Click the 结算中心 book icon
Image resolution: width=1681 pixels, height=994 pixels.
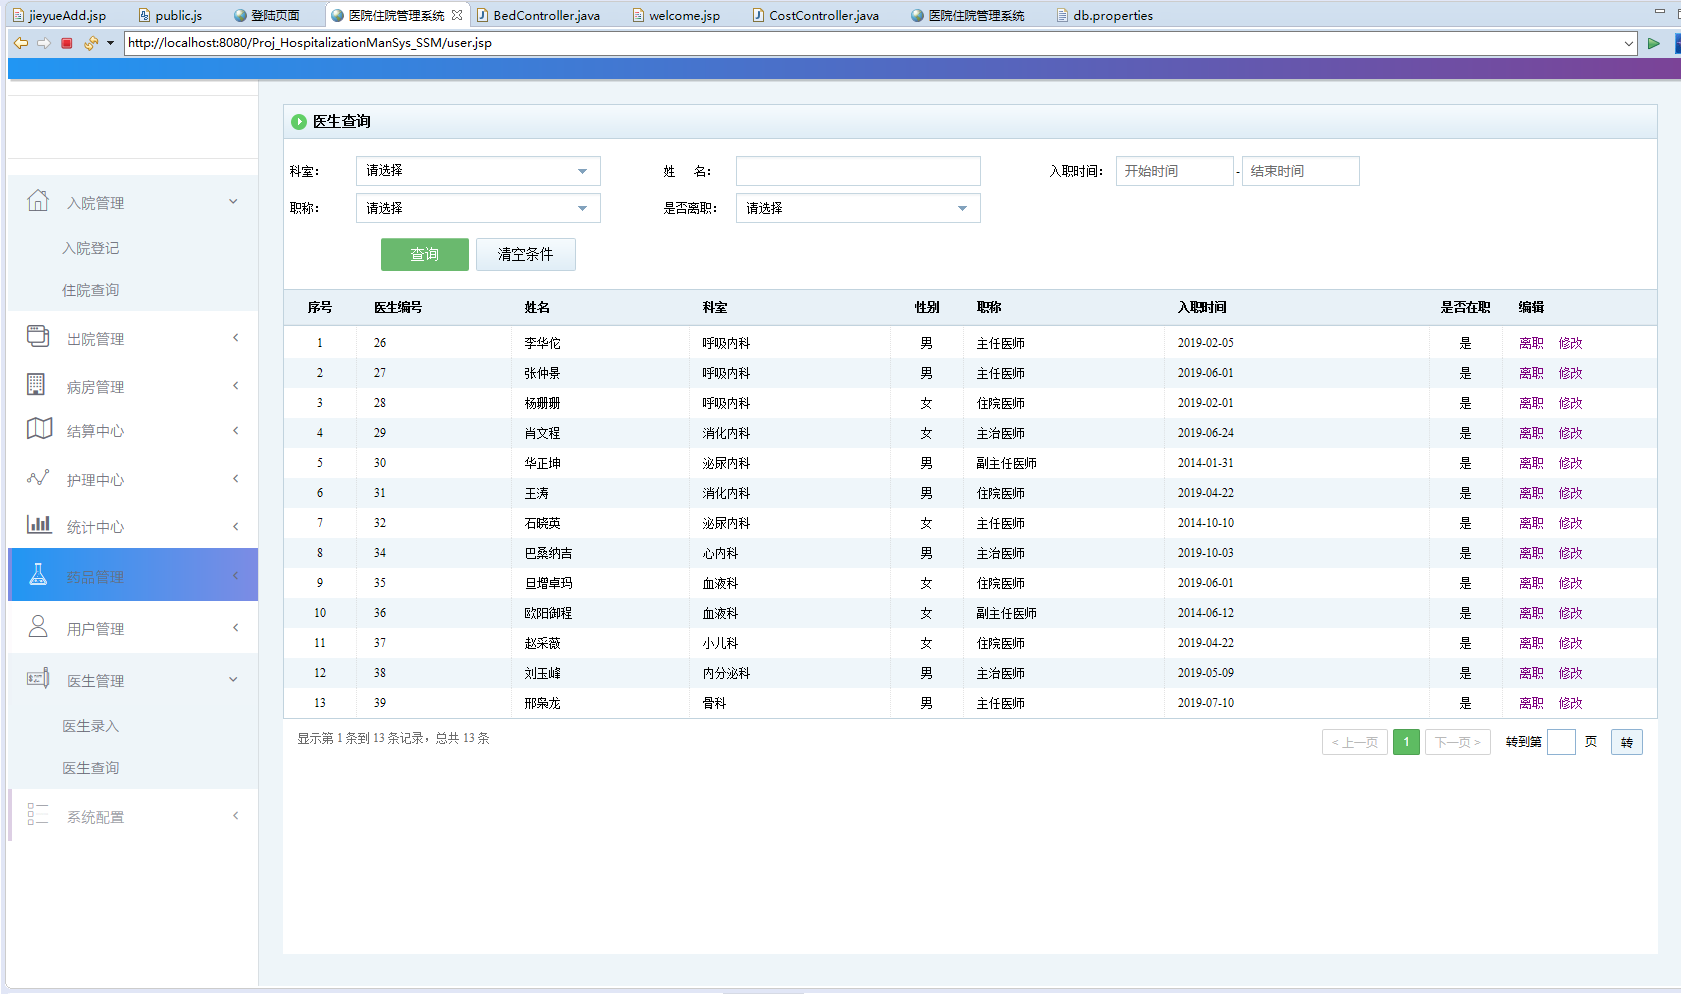[x=39, y=429]
